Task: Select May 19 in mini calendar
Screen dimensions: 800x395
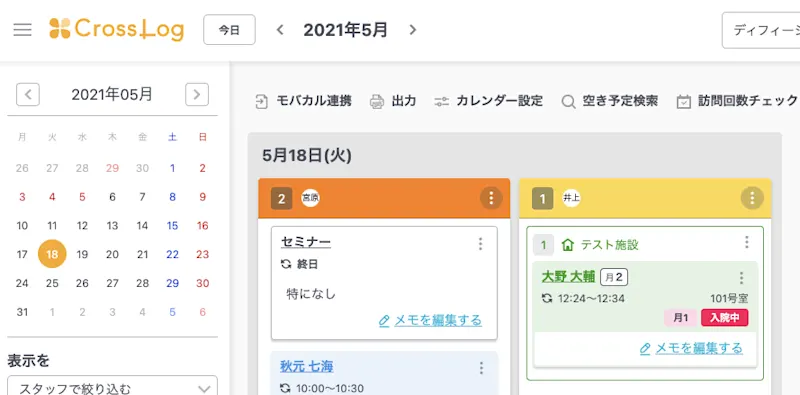Action: (x=82, y=254)
